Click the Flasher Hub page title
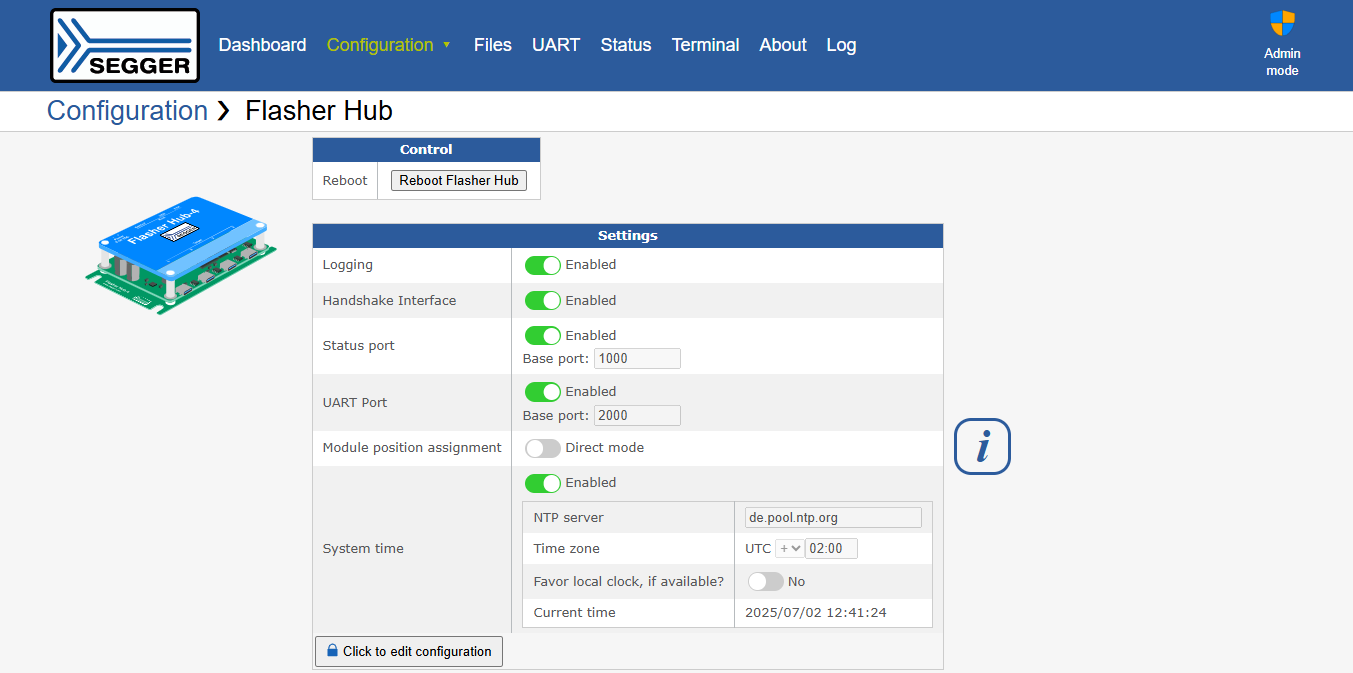The image size is (1353, 673). pos(319,110)
